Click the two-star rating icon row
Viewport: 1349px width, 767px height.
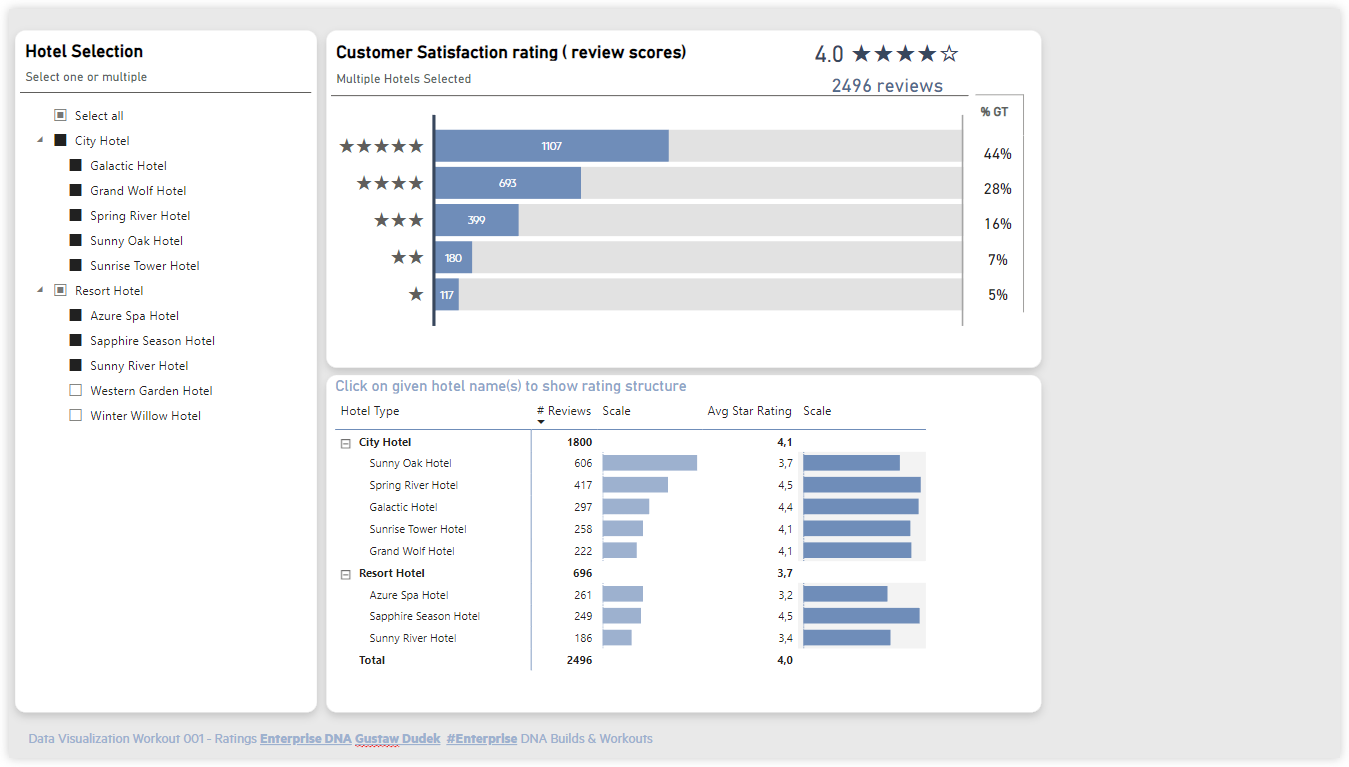(407, 257)
